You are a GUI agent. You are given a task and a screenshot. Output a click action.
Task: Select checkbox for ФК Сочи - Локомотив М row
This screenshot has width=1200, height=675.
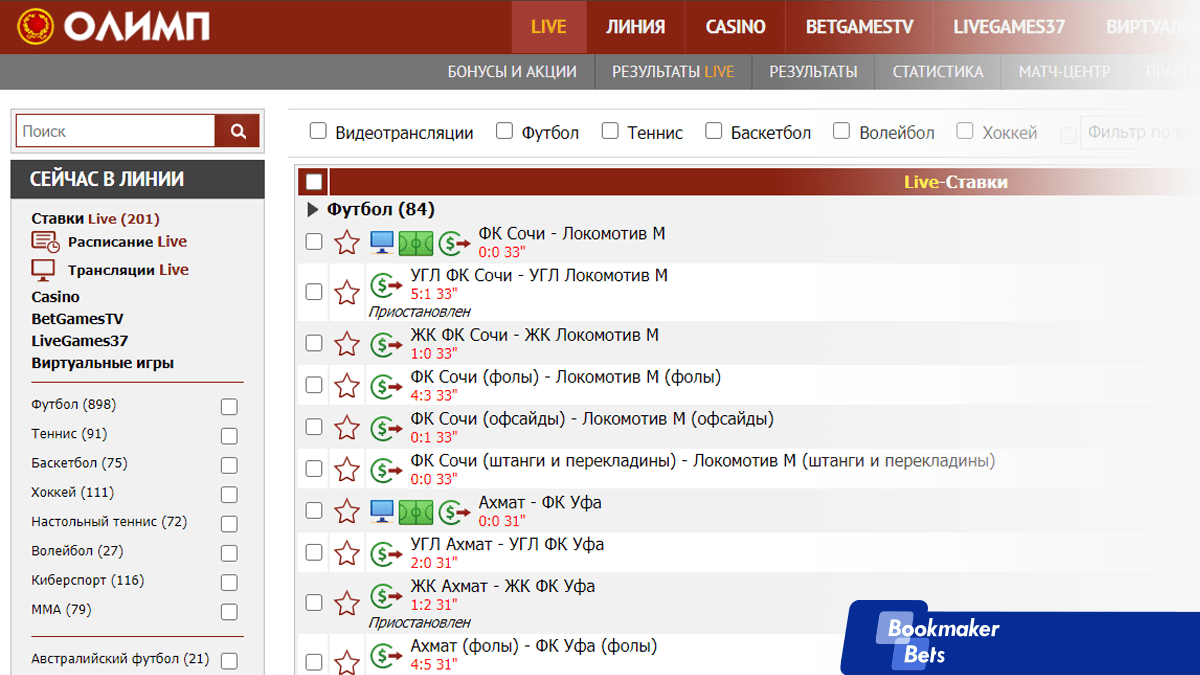[314, 241]
